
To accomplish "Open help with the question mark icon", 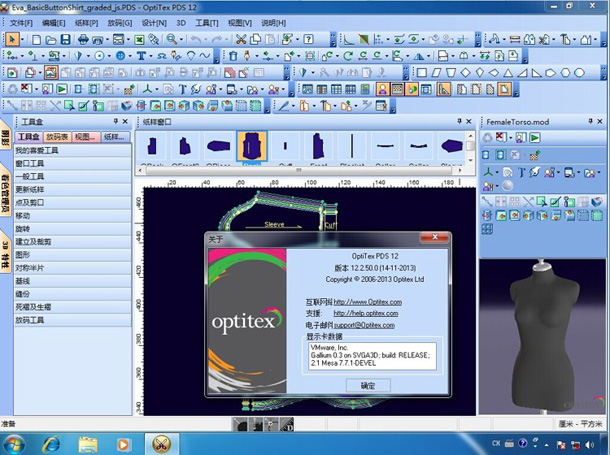I will [309, 39].
